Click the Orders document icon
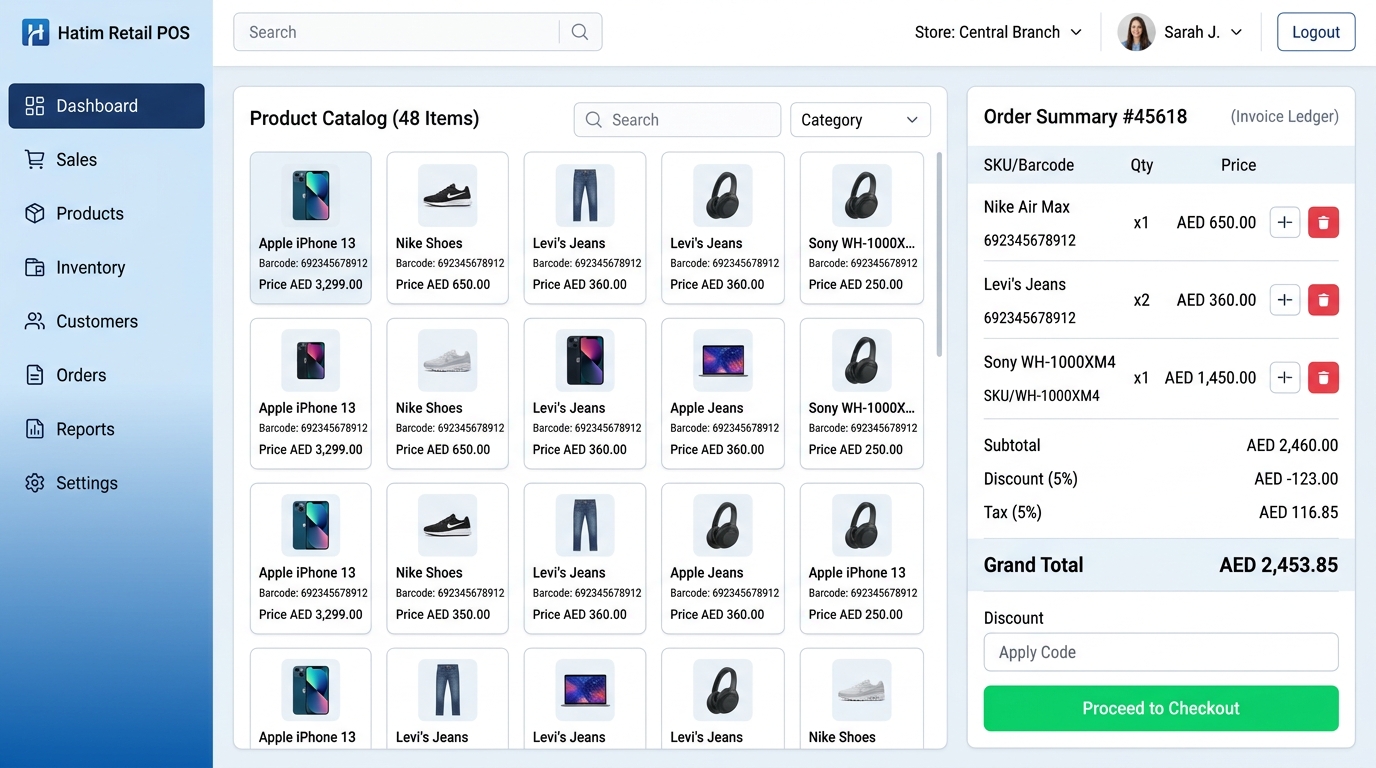The height and width of the screenshot is (768, 1376). point(35,376)
